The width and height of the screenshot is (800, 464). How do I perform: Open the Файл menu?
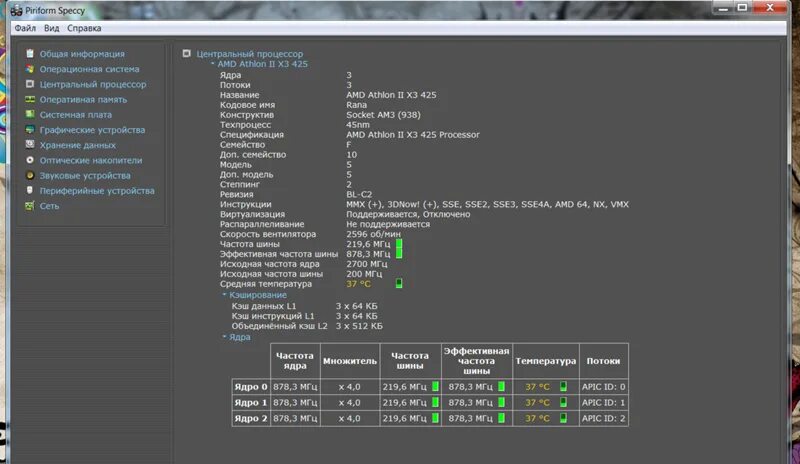[x=25, y=28]
